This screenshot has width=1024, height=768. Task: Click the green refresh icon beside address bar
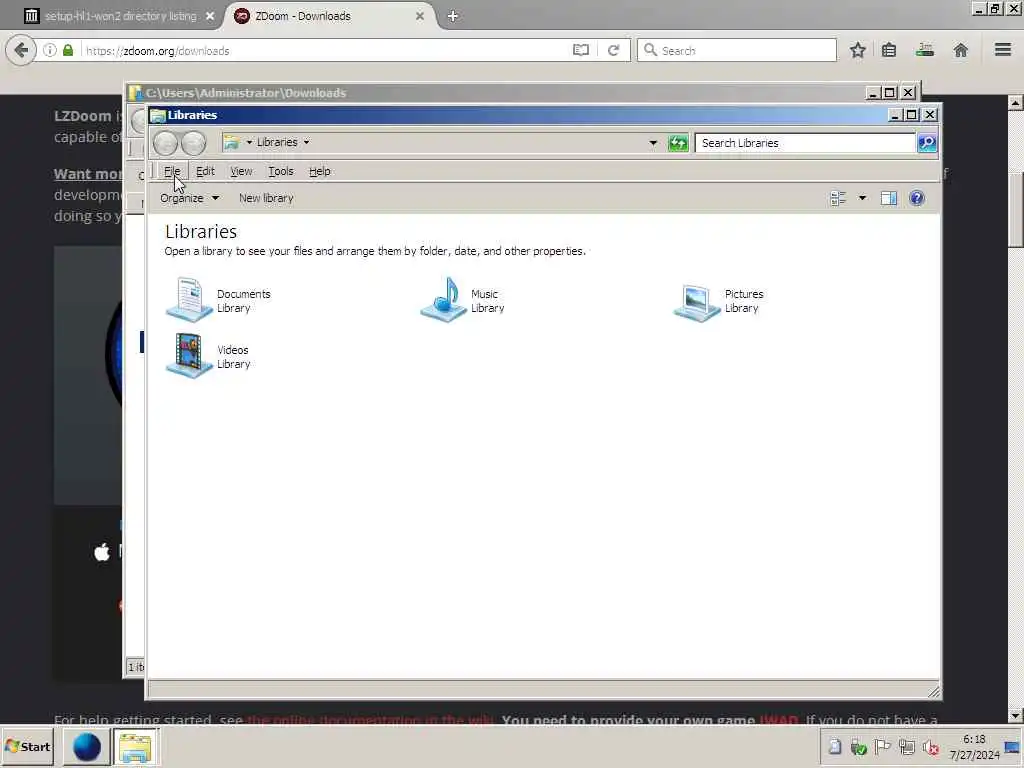click(678, 142)
